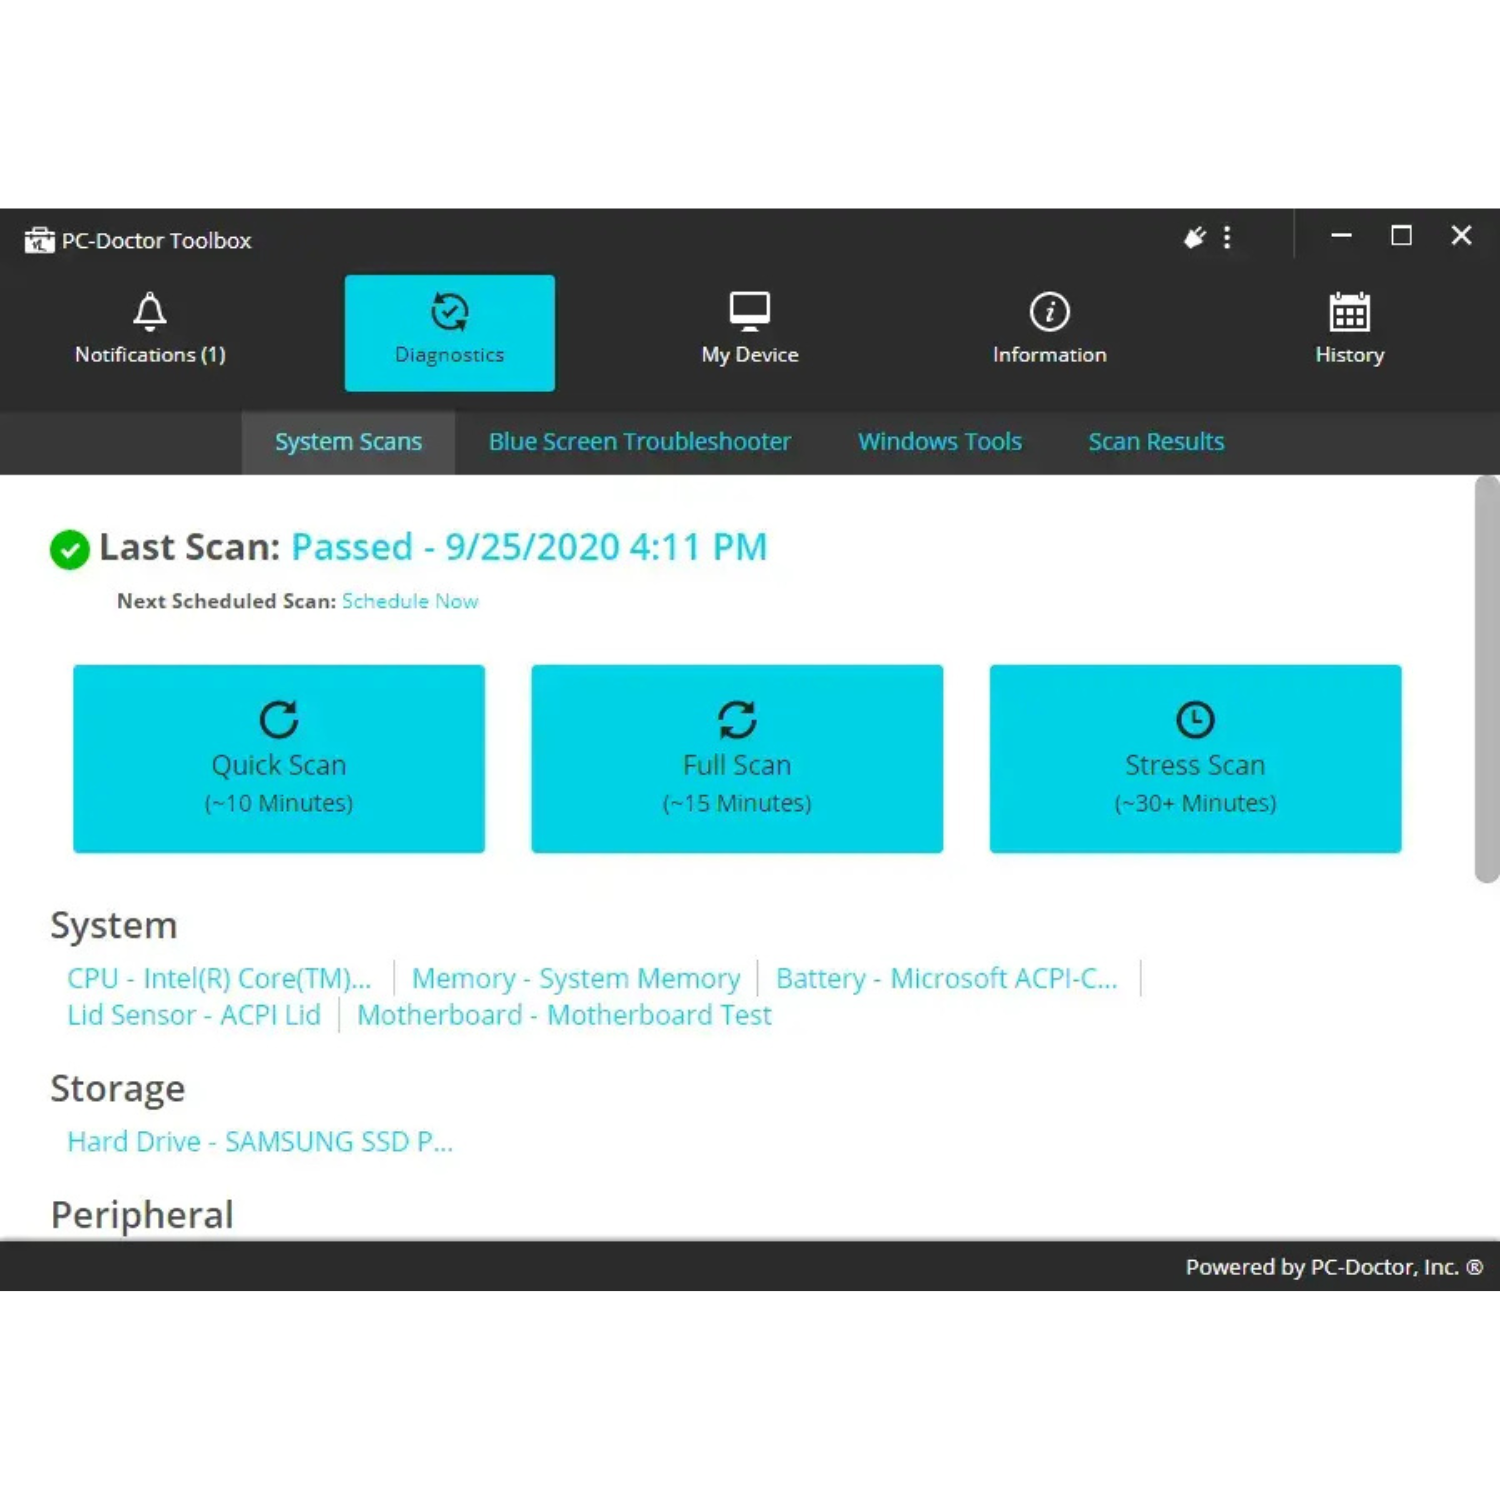1500x1500 pixels.
Task: Click the Peripheral section heading
Action: point(142,1215)
